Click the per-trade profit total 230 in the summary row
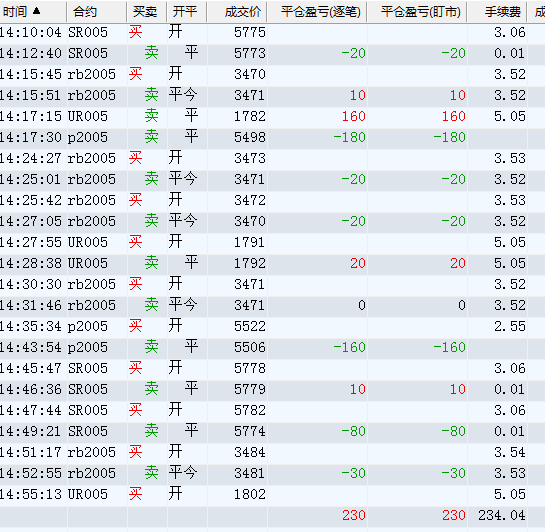The image size is (545, 532). click(x=353, y=515)
